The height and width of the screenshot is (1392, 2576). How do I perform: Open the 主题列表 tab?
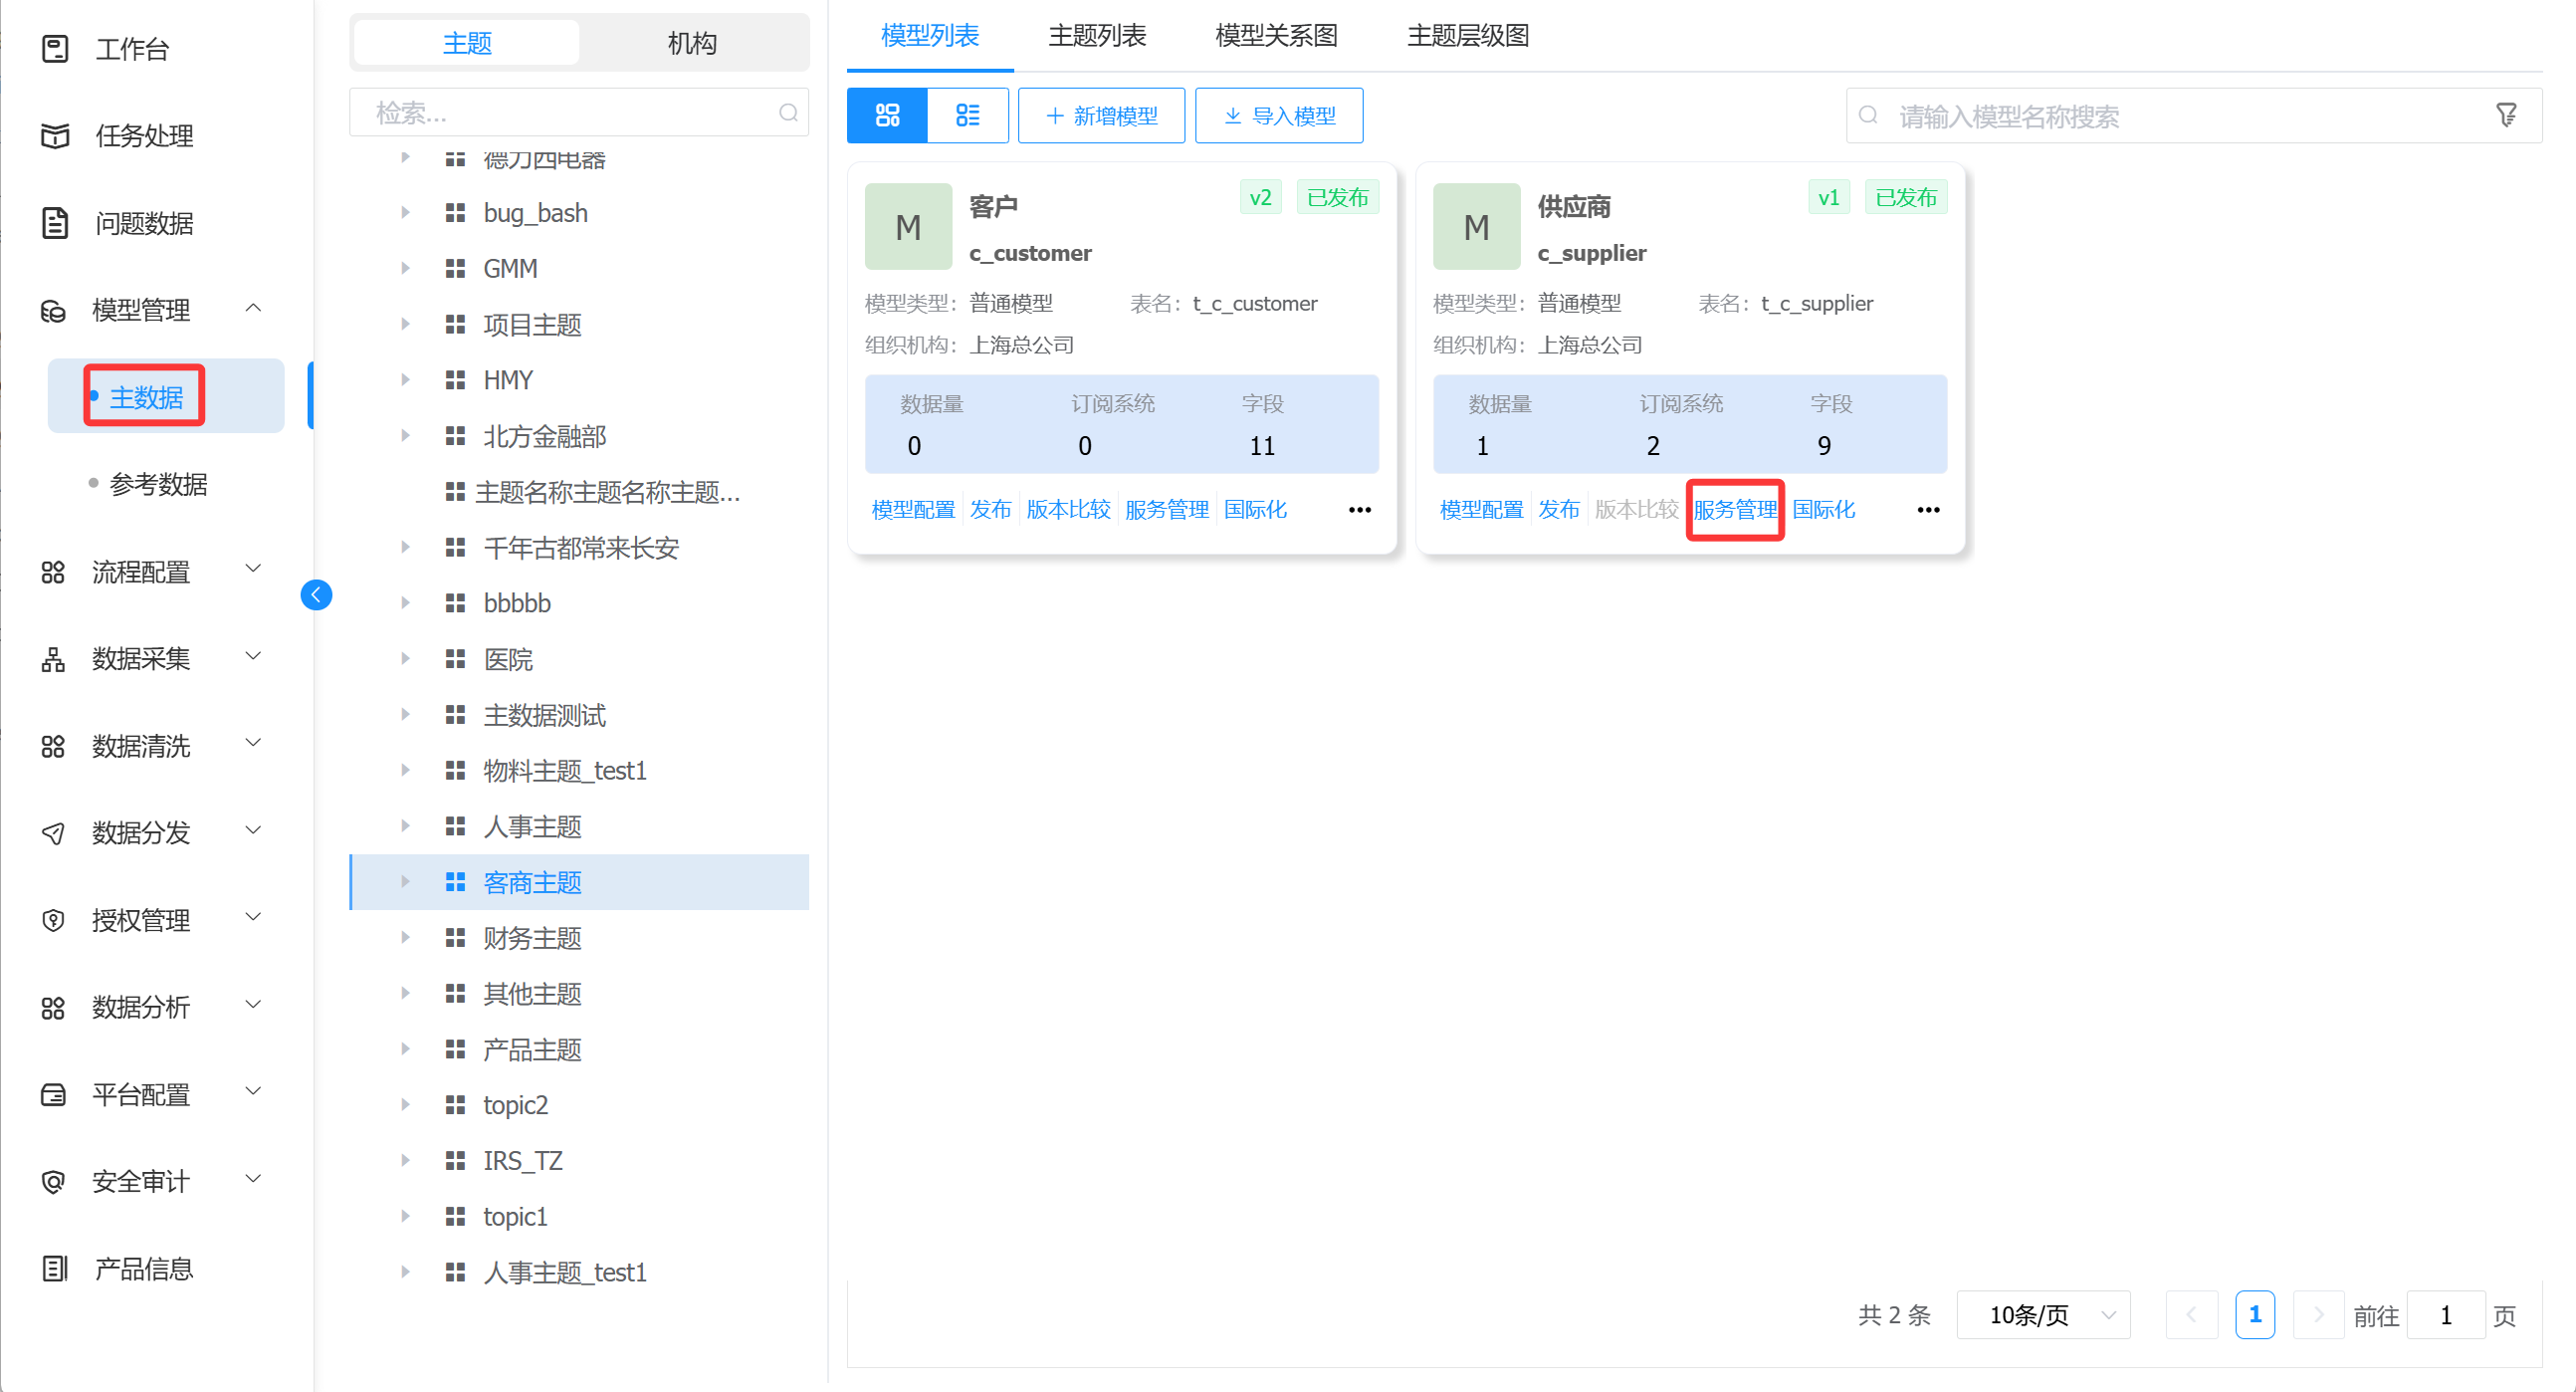click(1096, 36)
